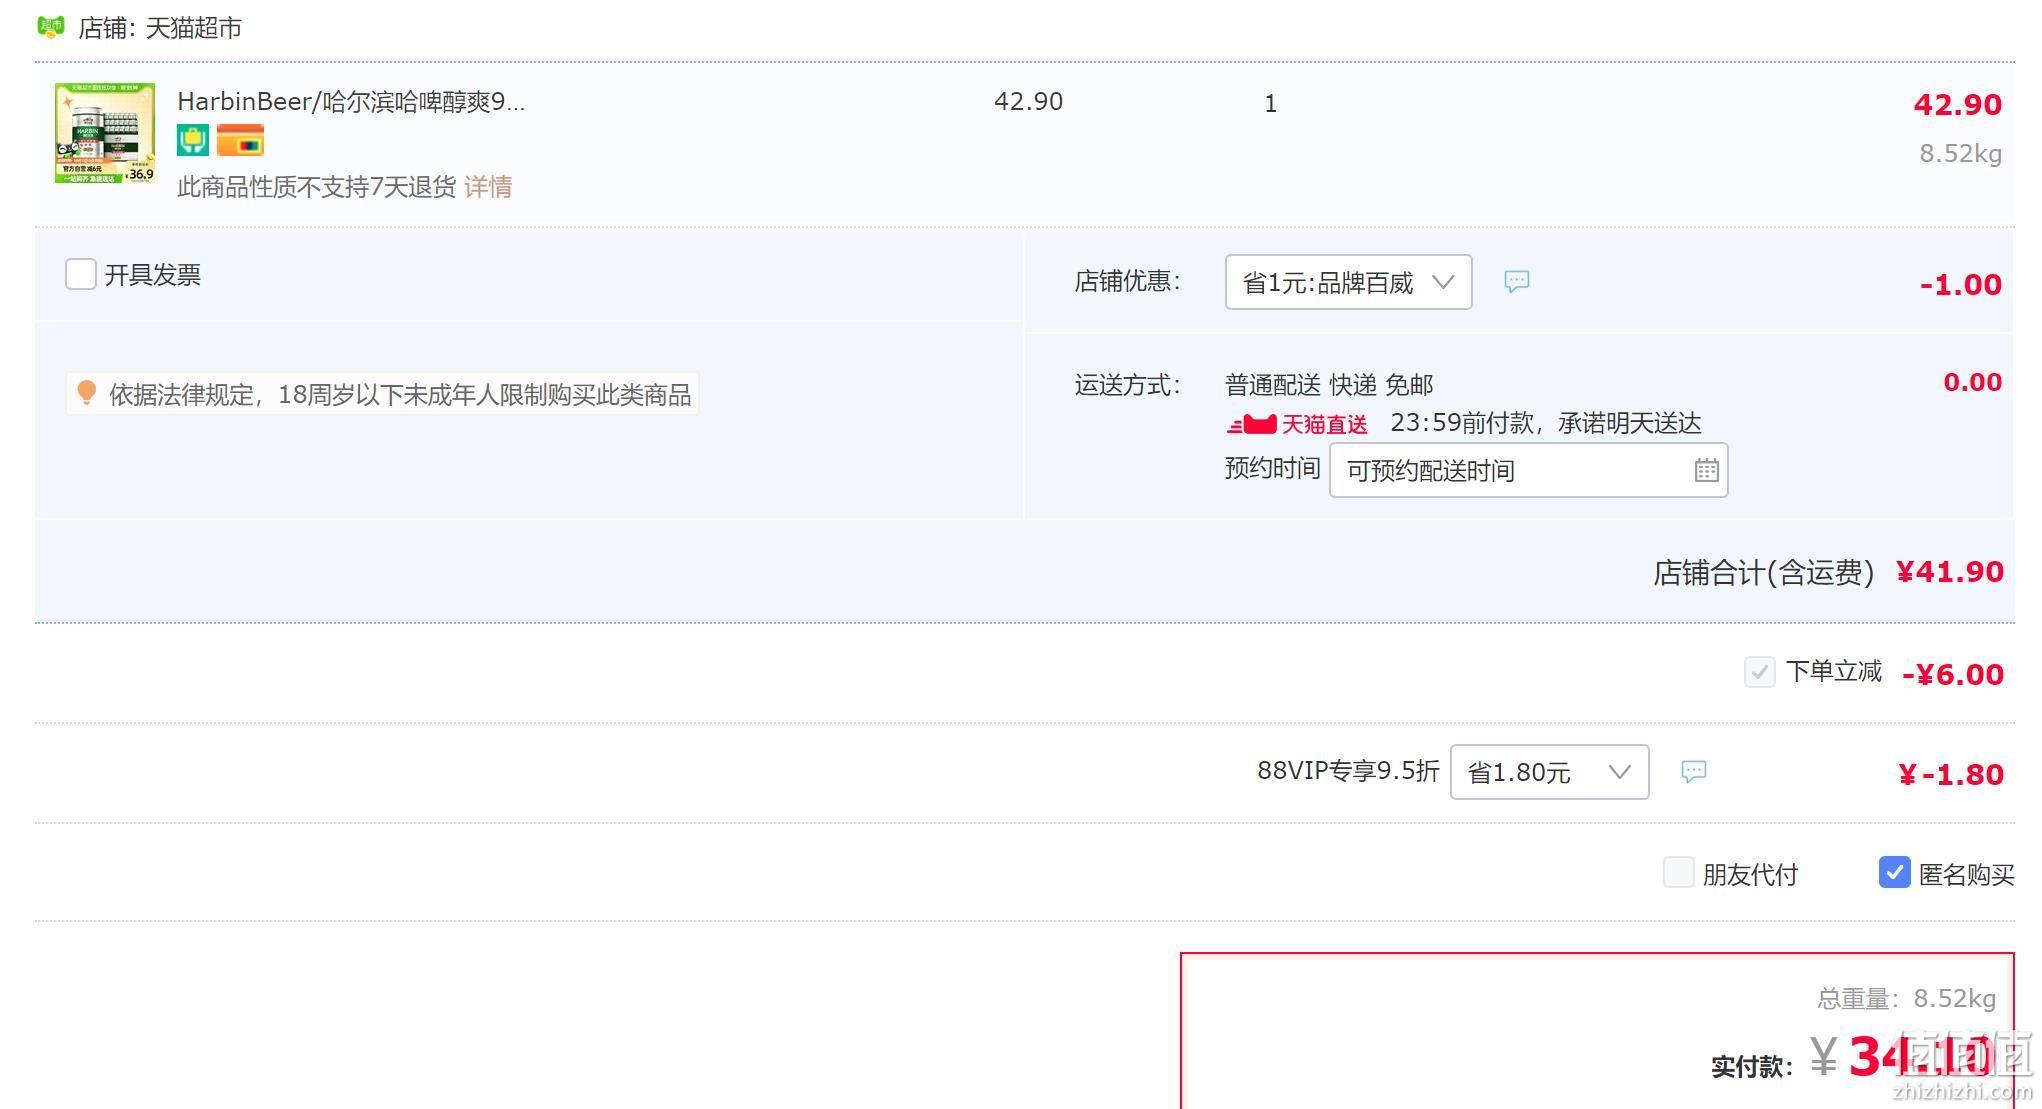Click the 店铺合计(含运费) label
Image resolution: width=2042 pixels, height=1109 pixels.
click(x=1763, y=573)
